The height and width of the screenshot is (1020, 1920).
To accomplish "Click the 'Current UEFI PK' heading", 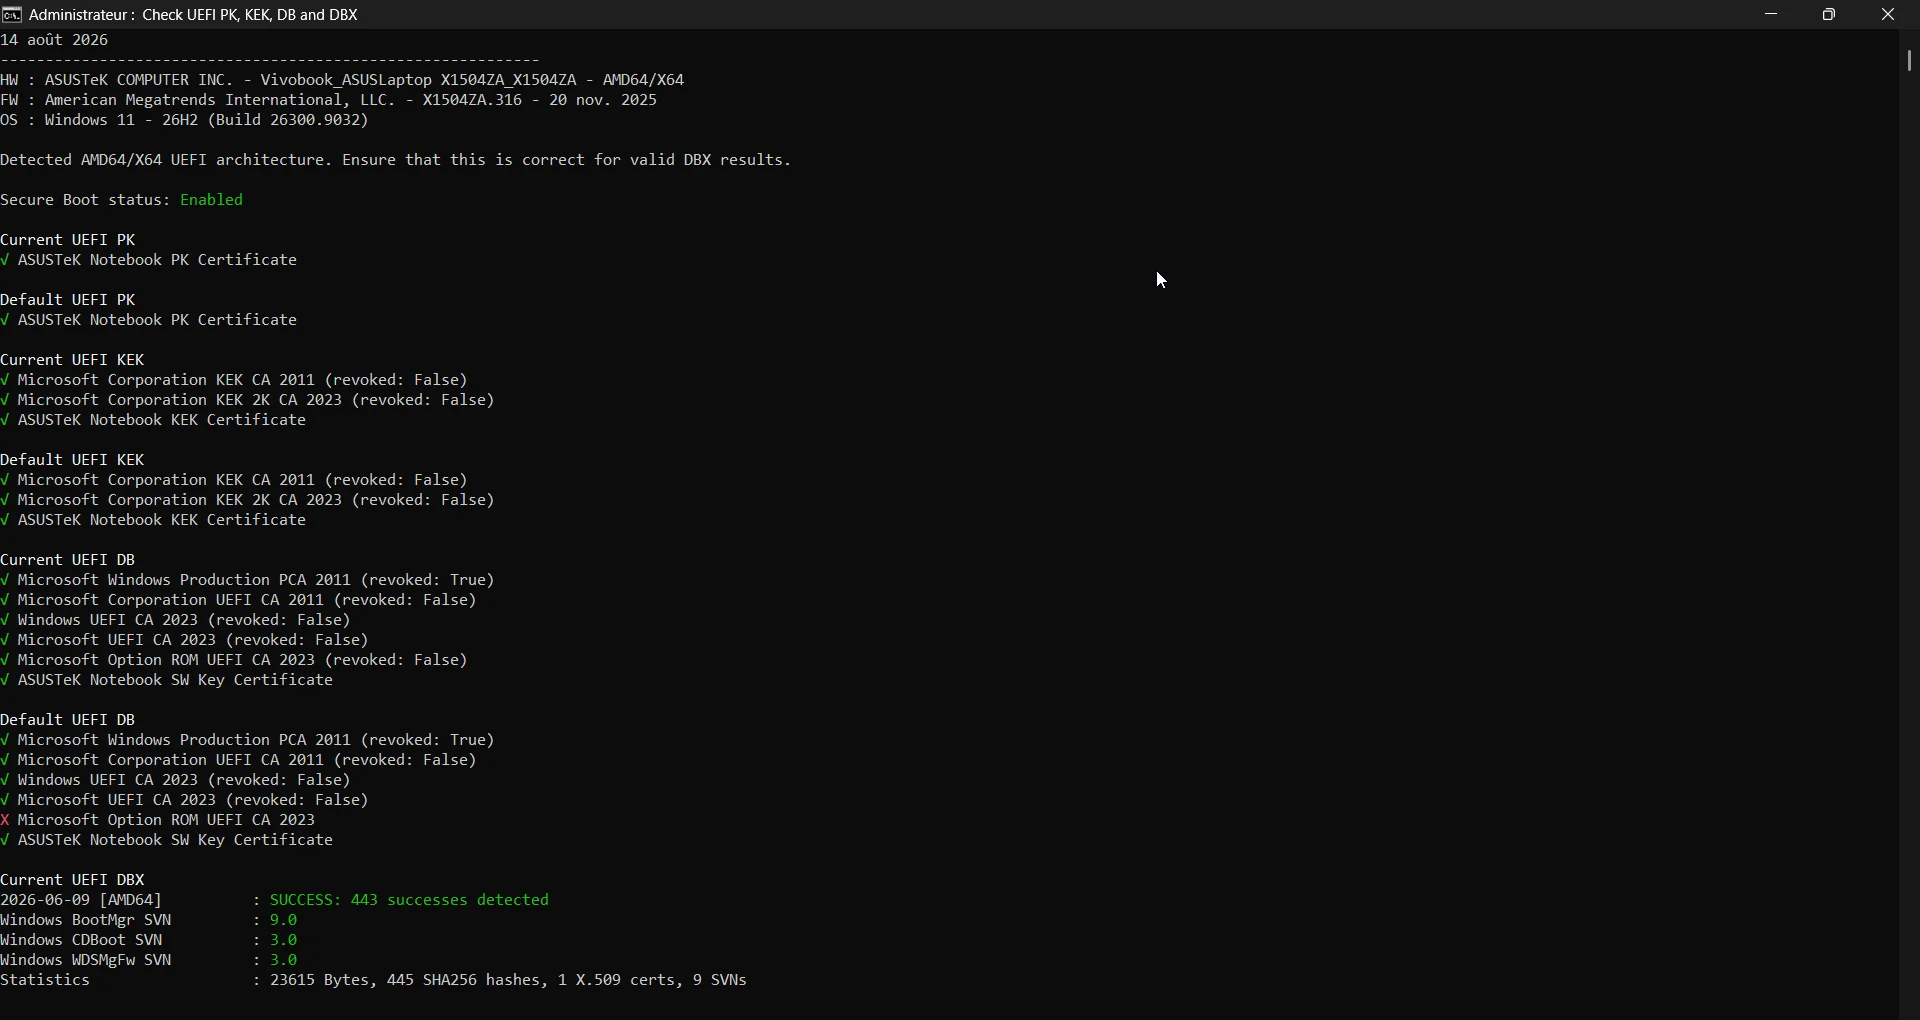I will coord(68,240).
